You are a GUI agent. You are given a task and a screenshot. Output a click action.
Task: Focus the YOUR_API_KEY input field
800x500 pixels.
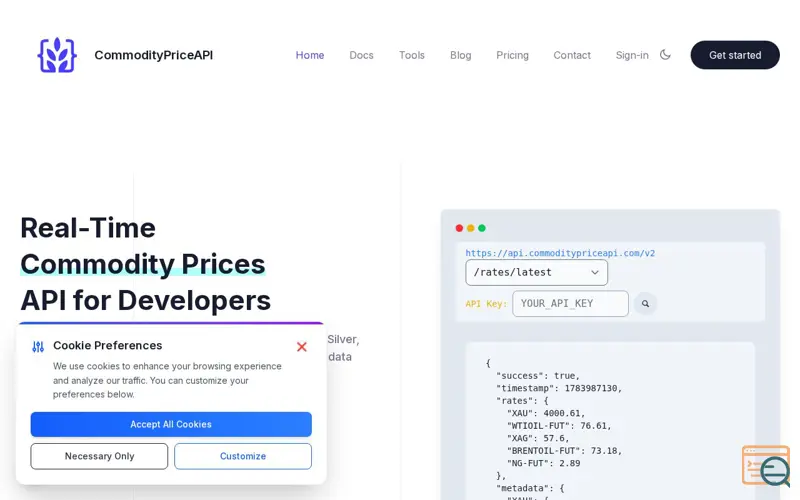click(x=570, y=304)
